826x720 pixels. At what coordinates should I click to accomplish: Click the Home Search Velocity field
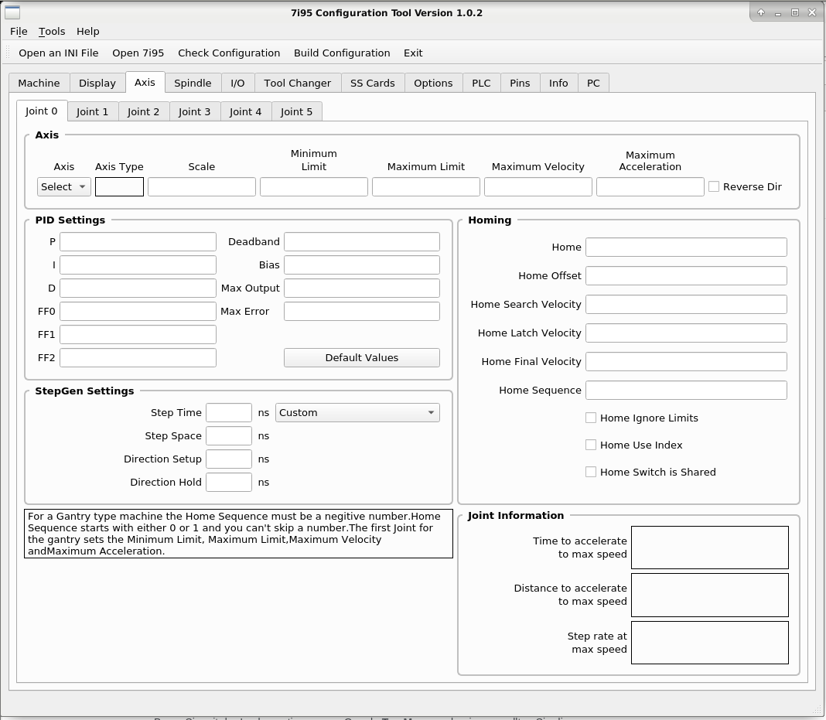coord(686,304)
